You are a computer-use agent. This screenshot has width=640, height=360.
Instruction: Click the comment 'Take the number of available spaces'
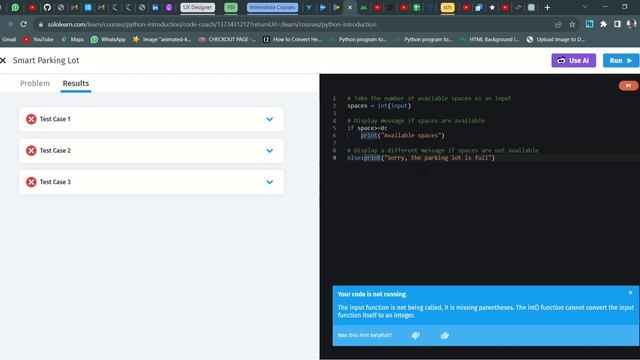point(429,98)
